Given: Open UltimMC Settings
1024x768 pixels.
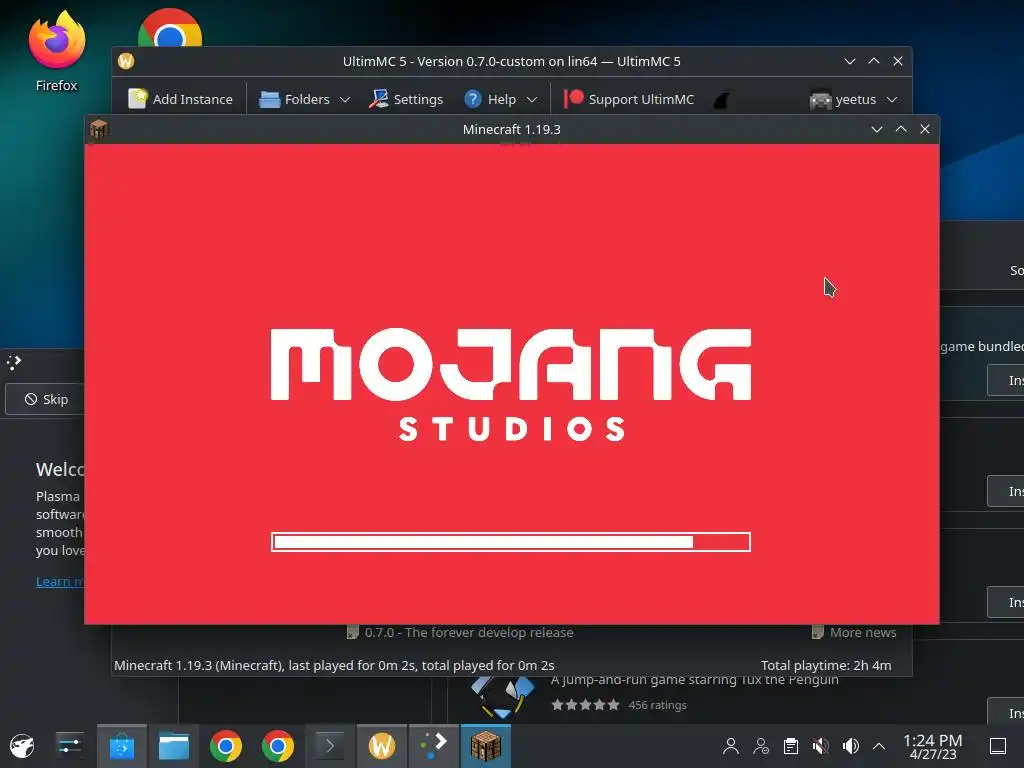Looking at the screenshot, I should click(x=406, y=99).
